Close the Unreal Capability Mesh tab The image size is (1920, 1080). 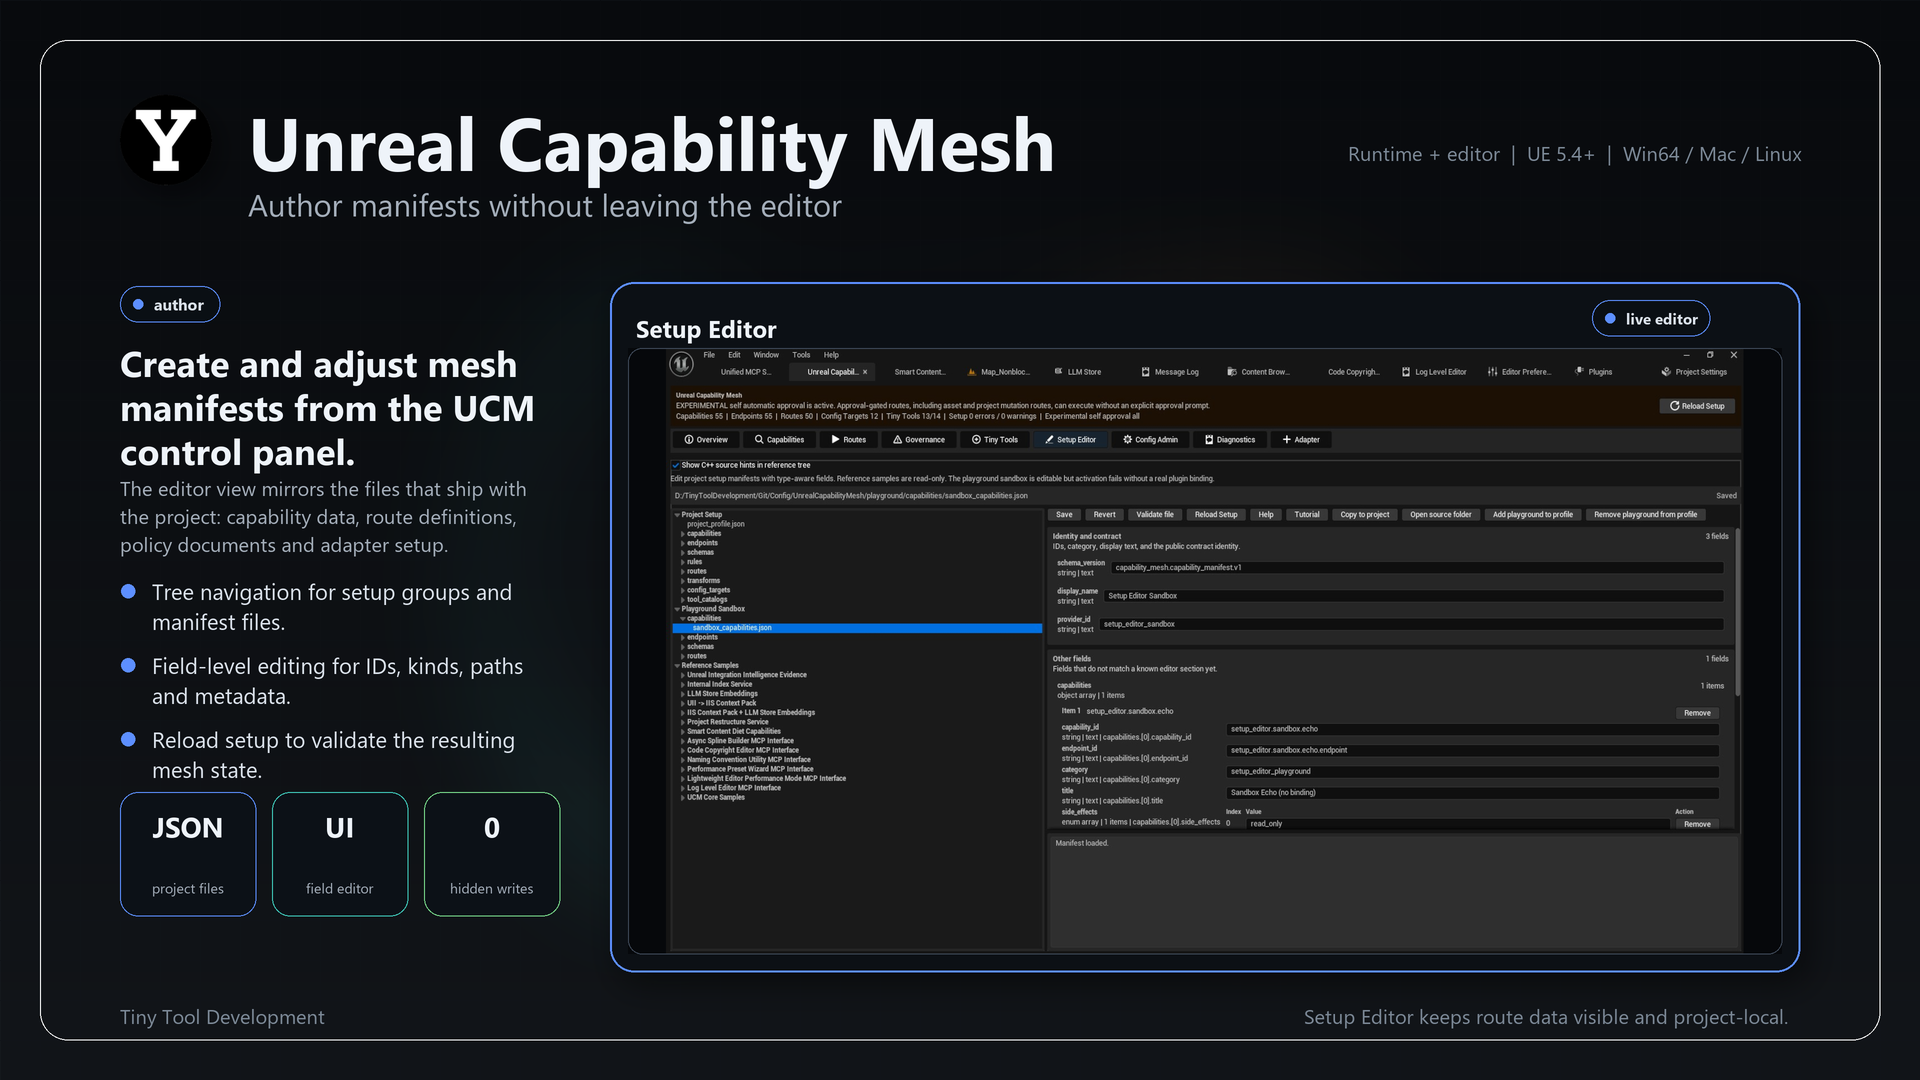point(865,372)
